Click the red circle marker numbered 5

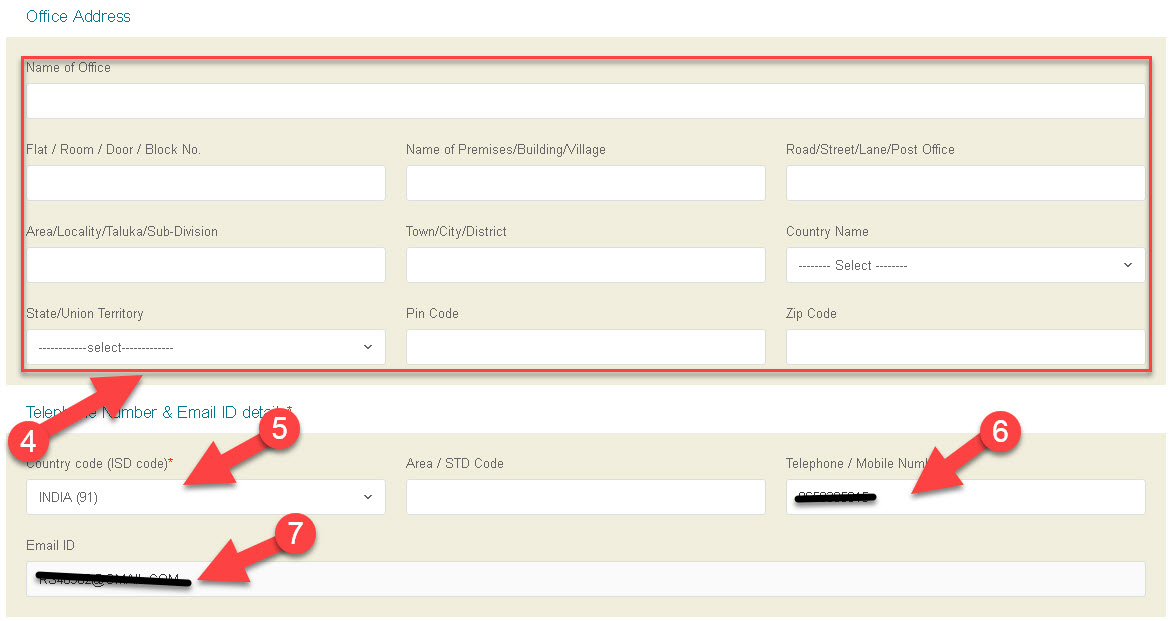click(279, 429)
